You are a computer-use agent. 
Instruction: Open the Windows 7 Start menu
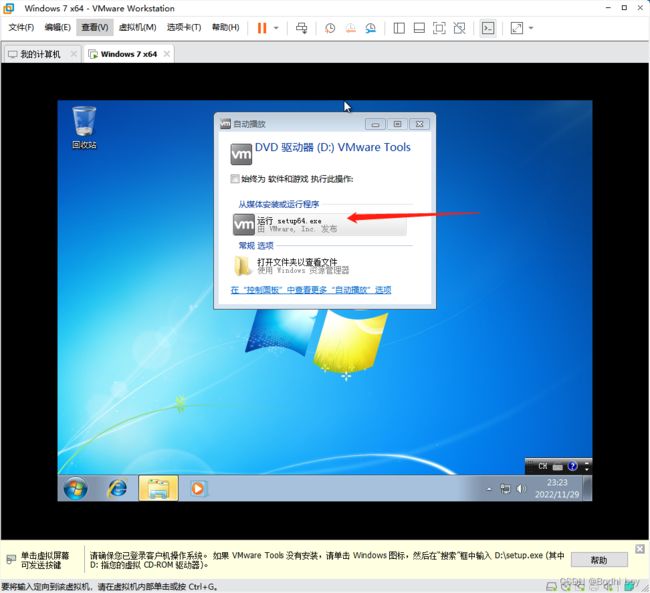click(x=75, y=488)
